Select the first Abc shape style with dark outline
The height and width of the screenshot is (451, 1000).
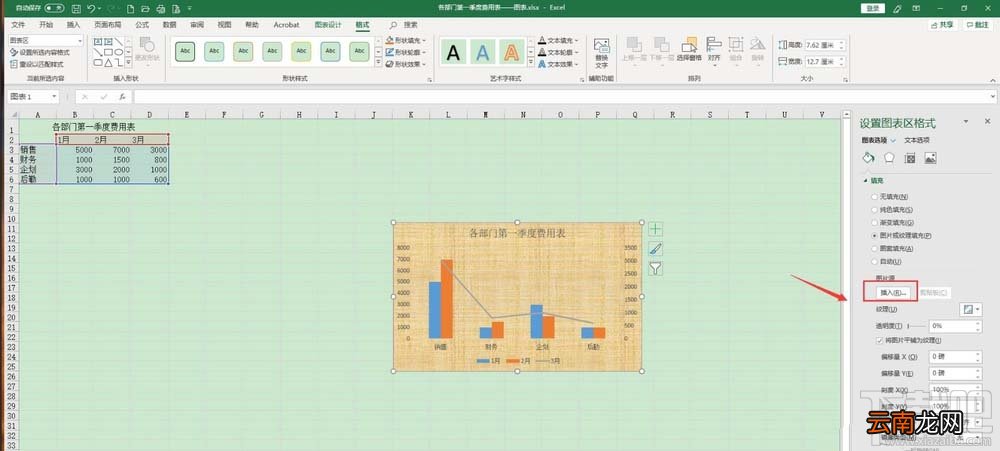pos(185,52)
